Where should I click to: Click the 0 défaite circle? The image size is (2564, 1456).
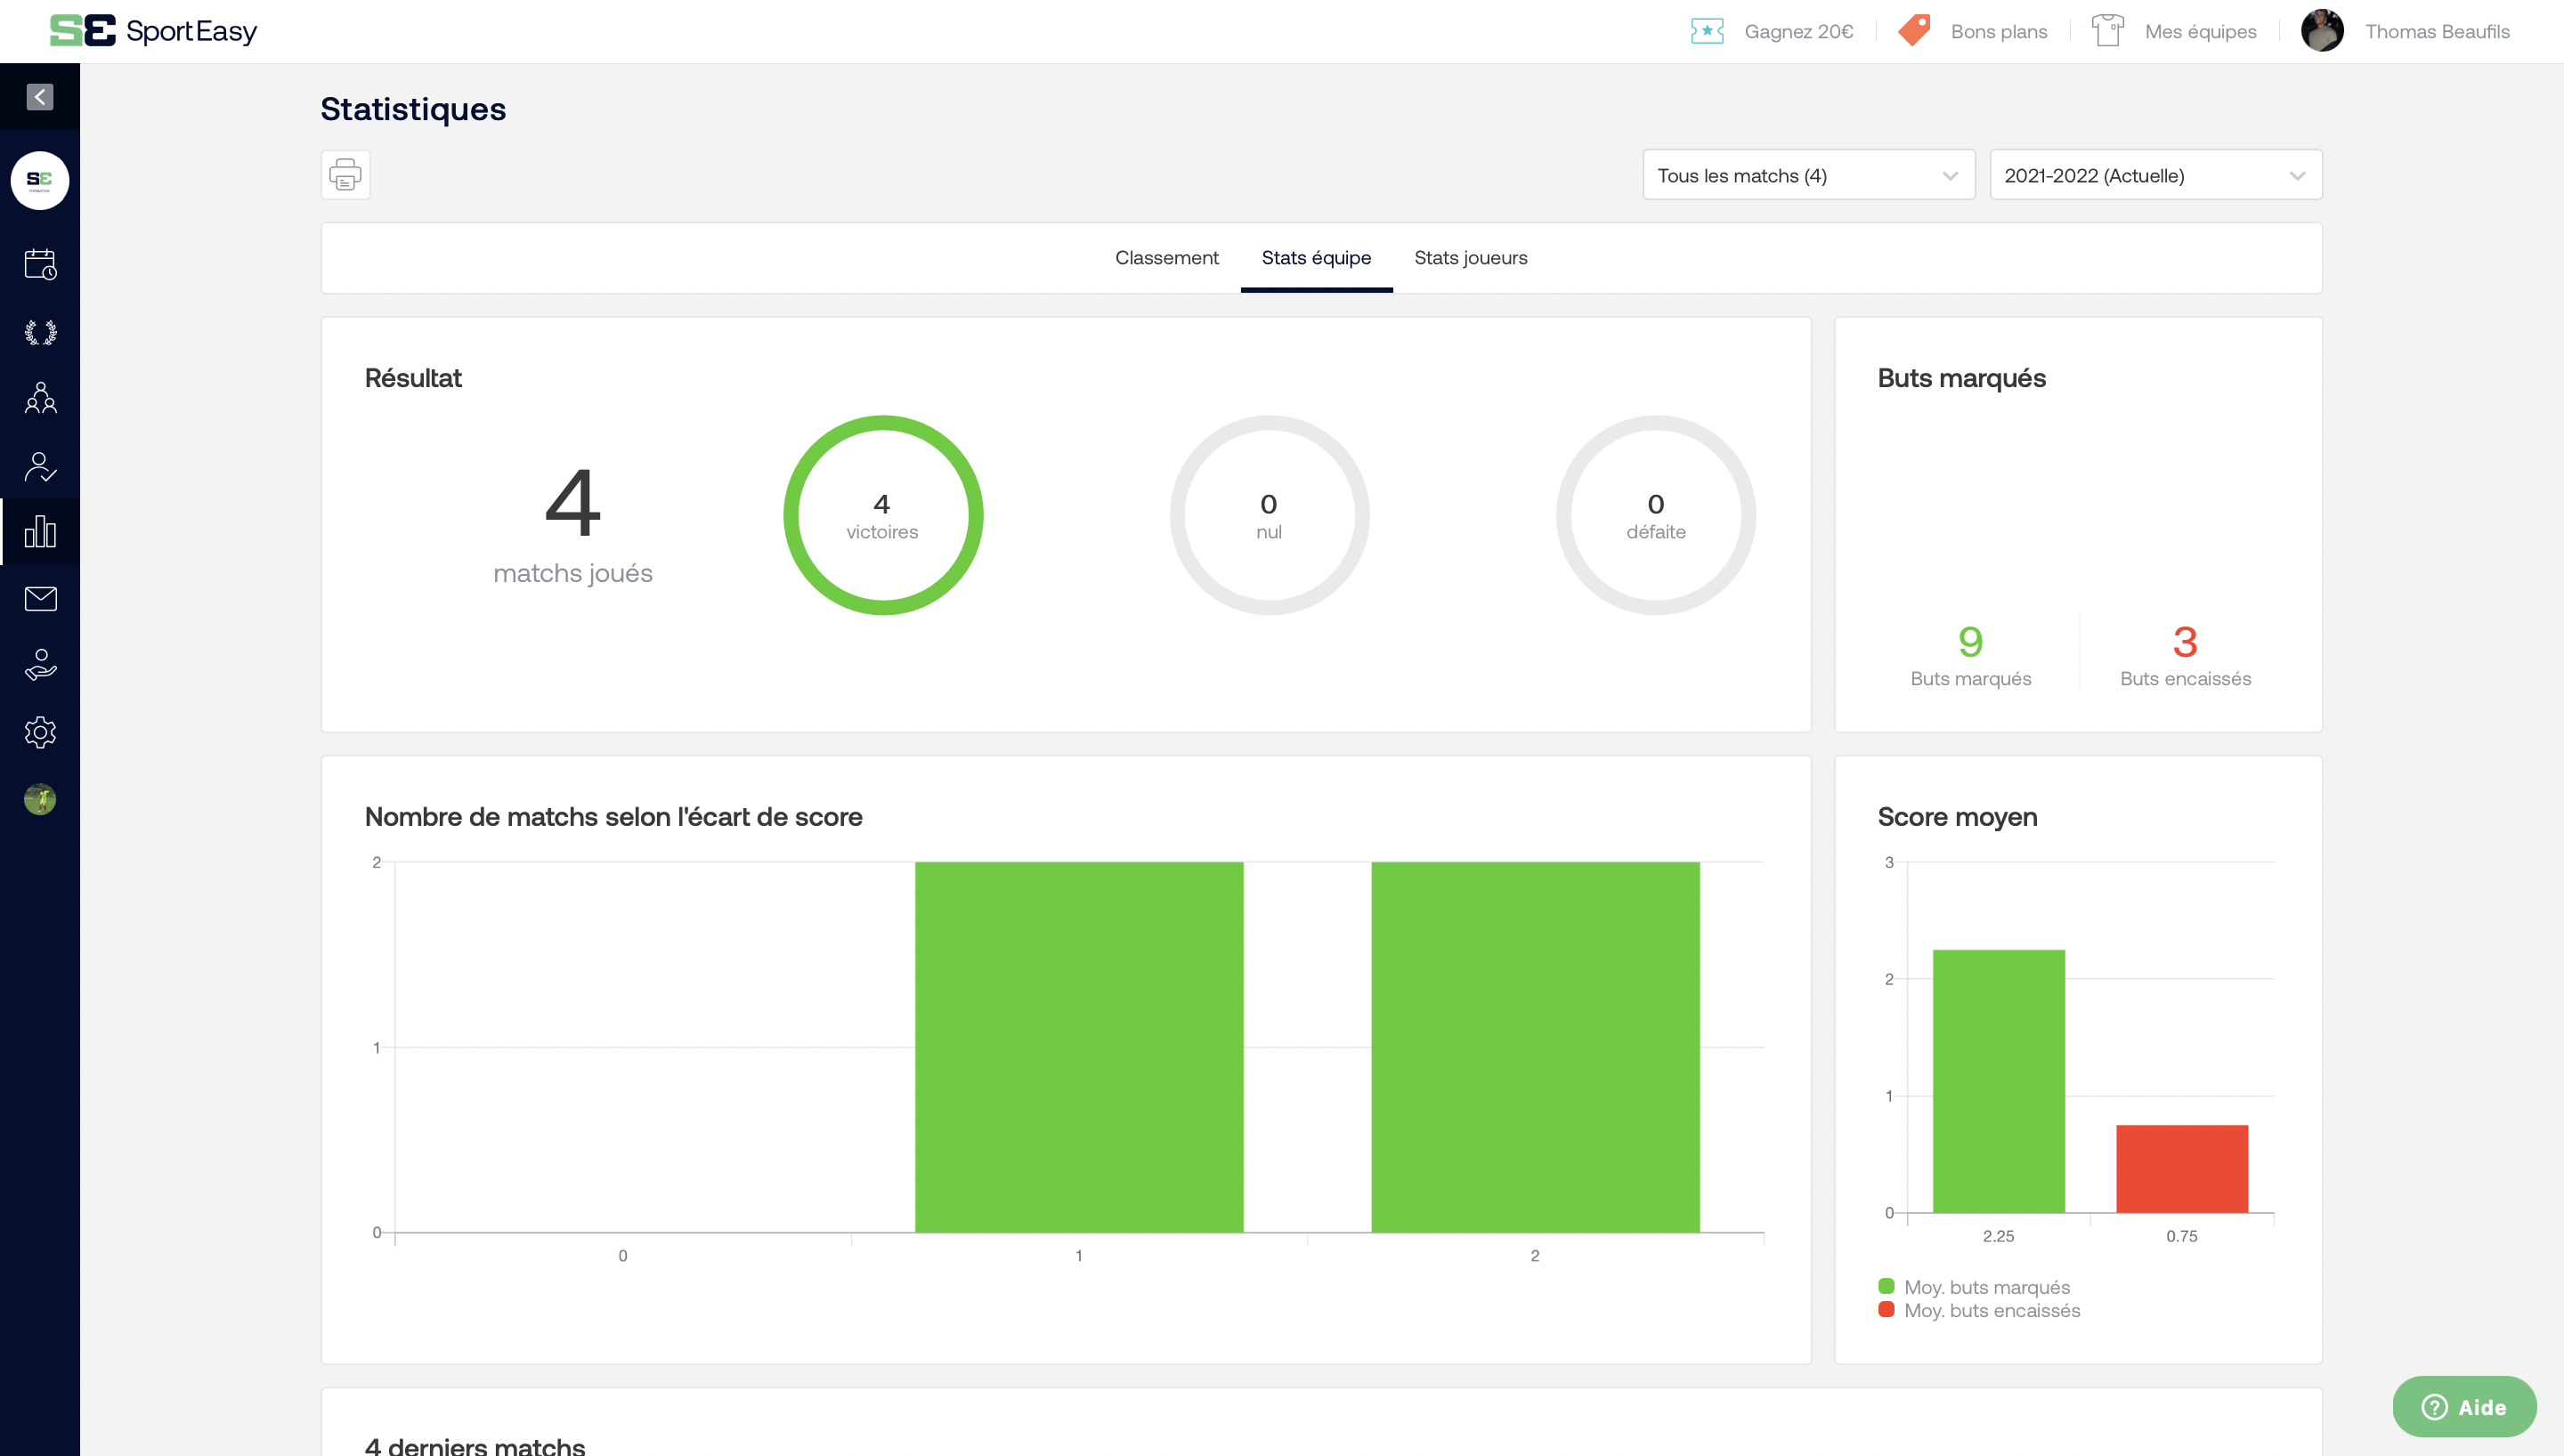coord(1656,515)
